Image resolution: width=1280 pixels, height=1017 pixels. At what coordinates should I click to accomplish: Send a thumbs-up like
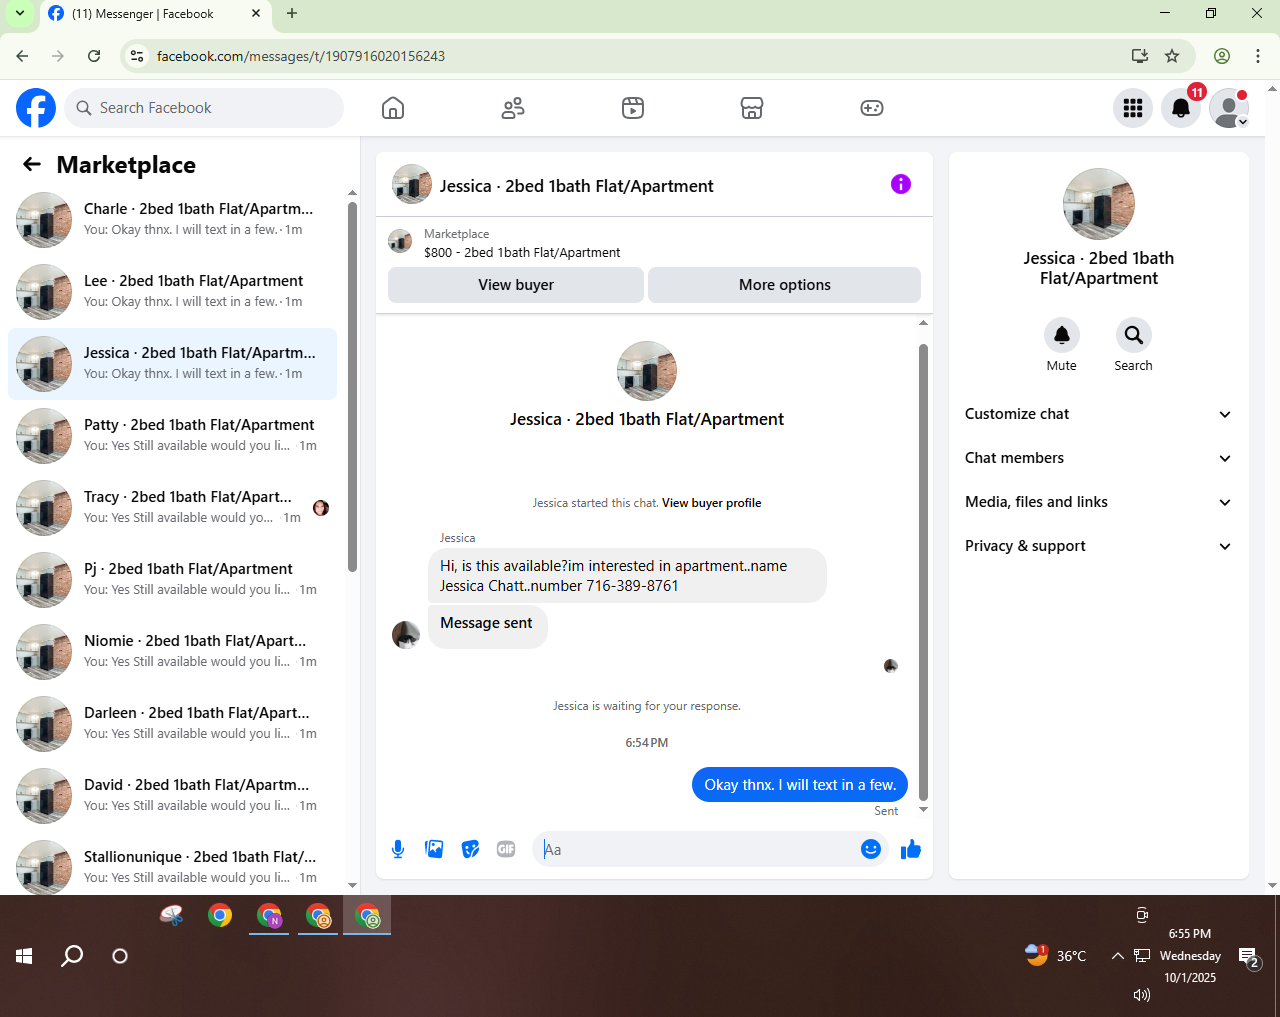911,849
